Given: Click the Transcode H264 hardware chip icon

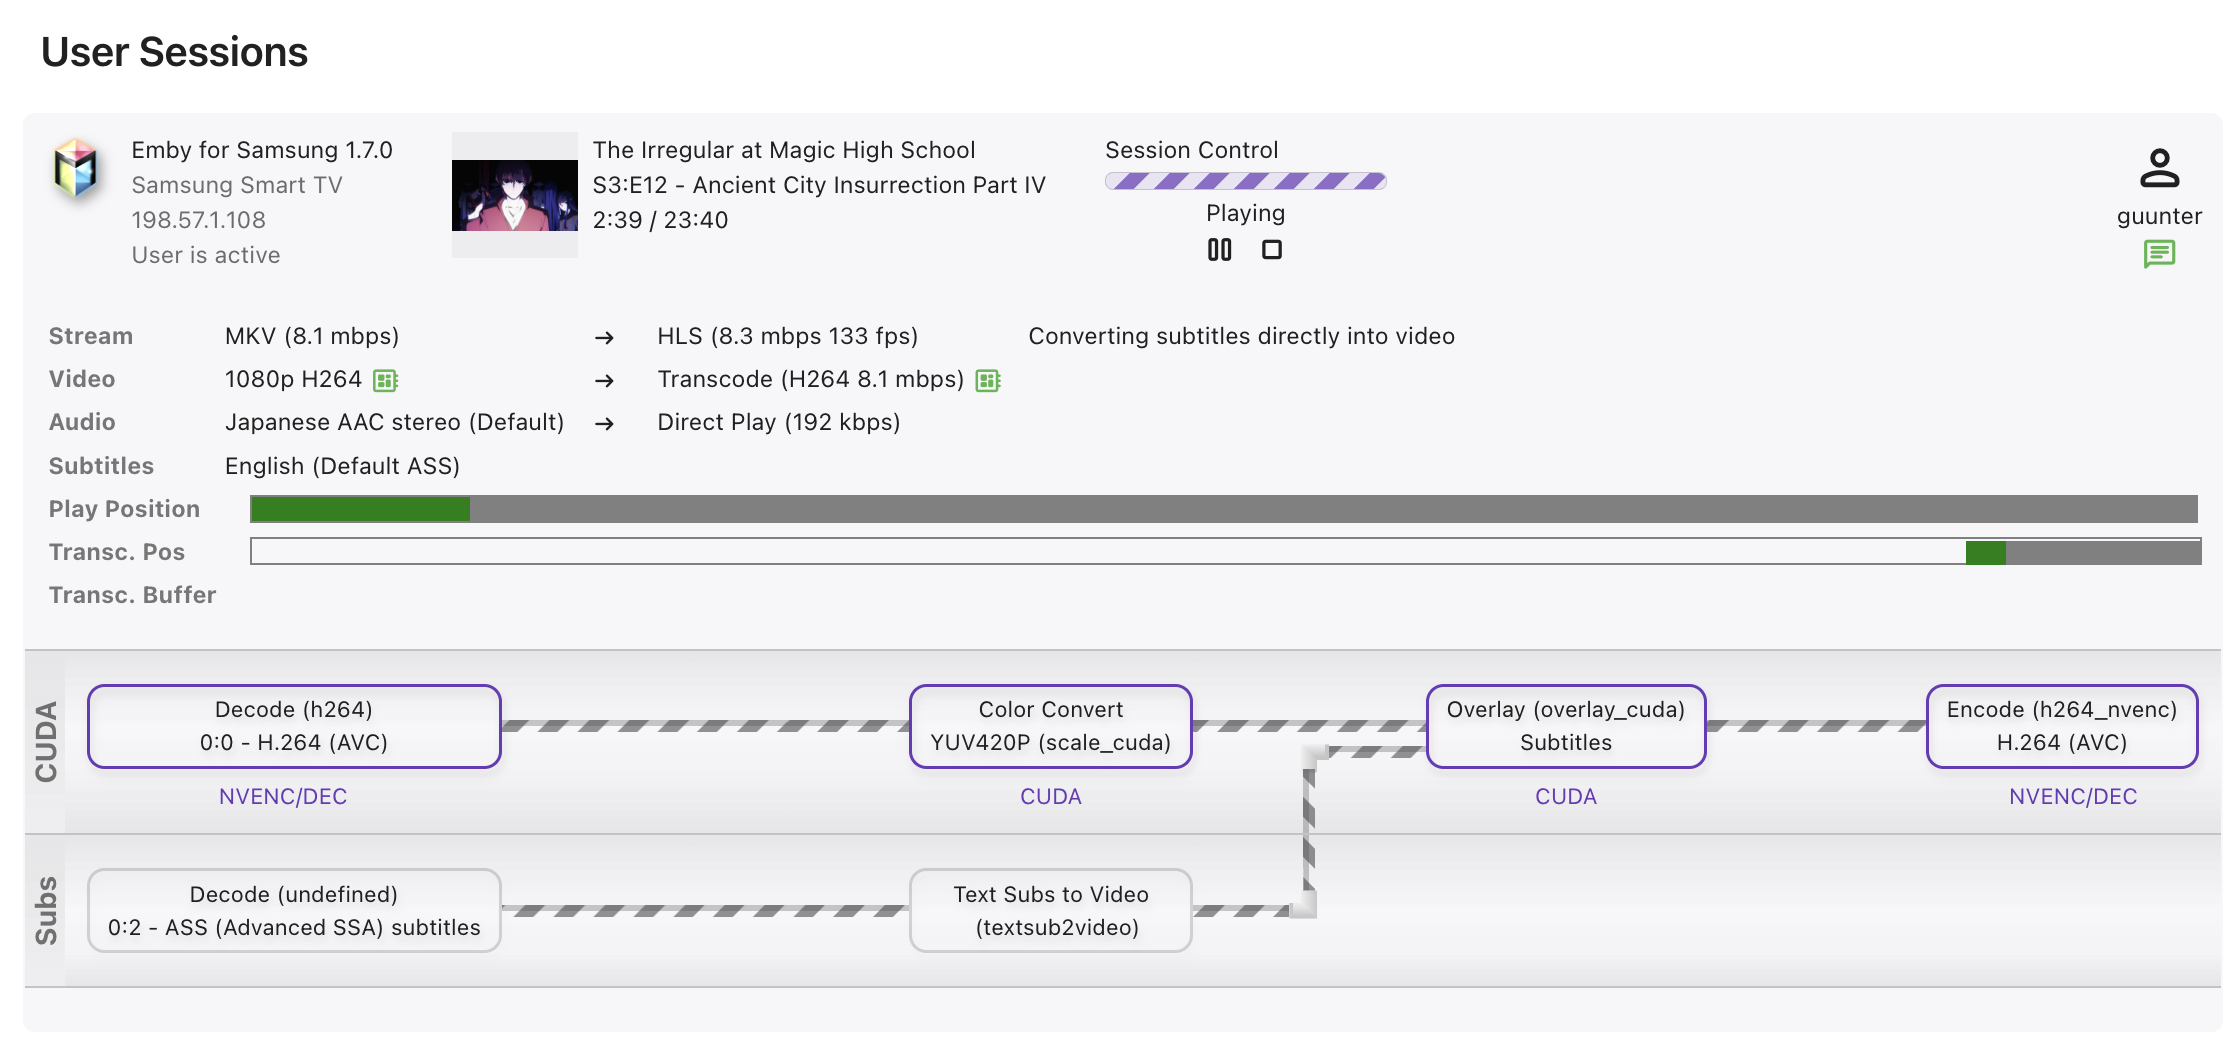Looking at the screenshot, I should [x=988, y=380].
